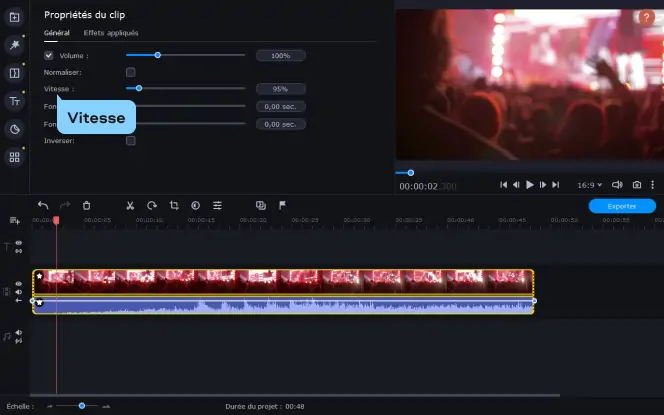Image resolution: width=664 pixels, height=415 pixels.
Task: Open the Titles text panel
Action: tap(14, 101)
